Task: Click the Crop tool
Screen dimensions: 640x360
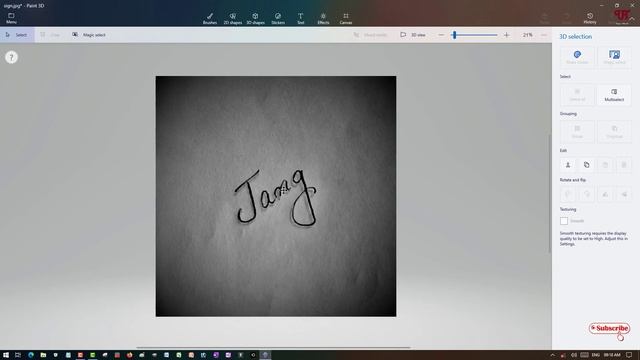Action: pos(50,35)
